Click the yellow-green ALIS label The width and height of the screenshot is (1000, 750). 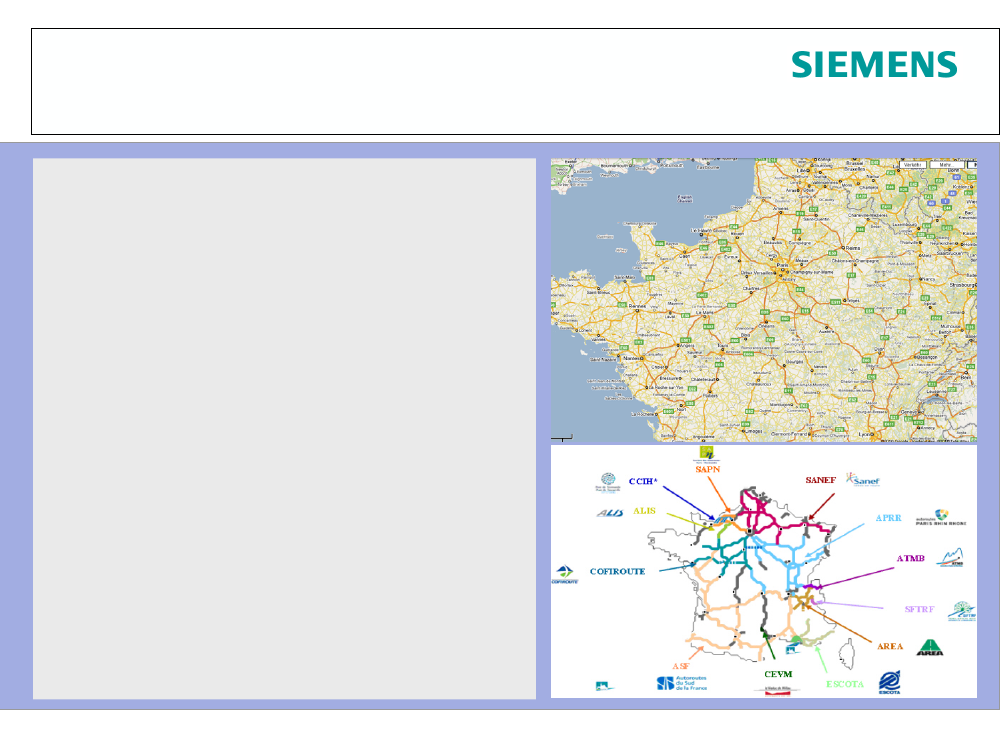pos(644,511)
